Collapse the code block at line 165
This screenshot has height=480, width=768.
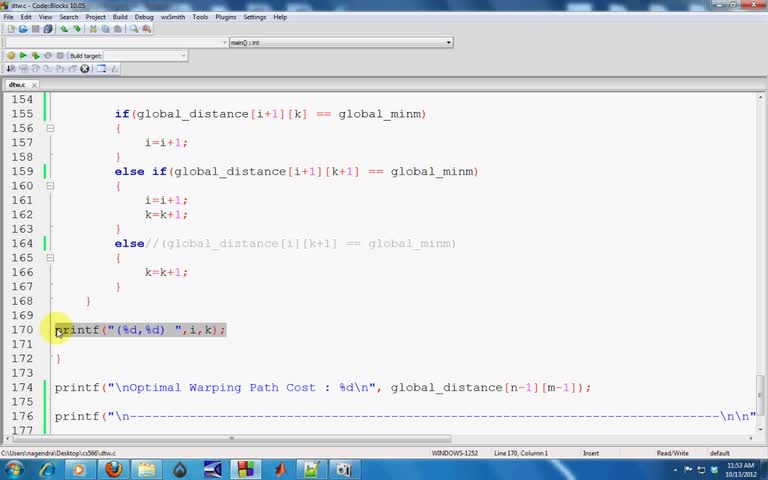click(50, 258)
